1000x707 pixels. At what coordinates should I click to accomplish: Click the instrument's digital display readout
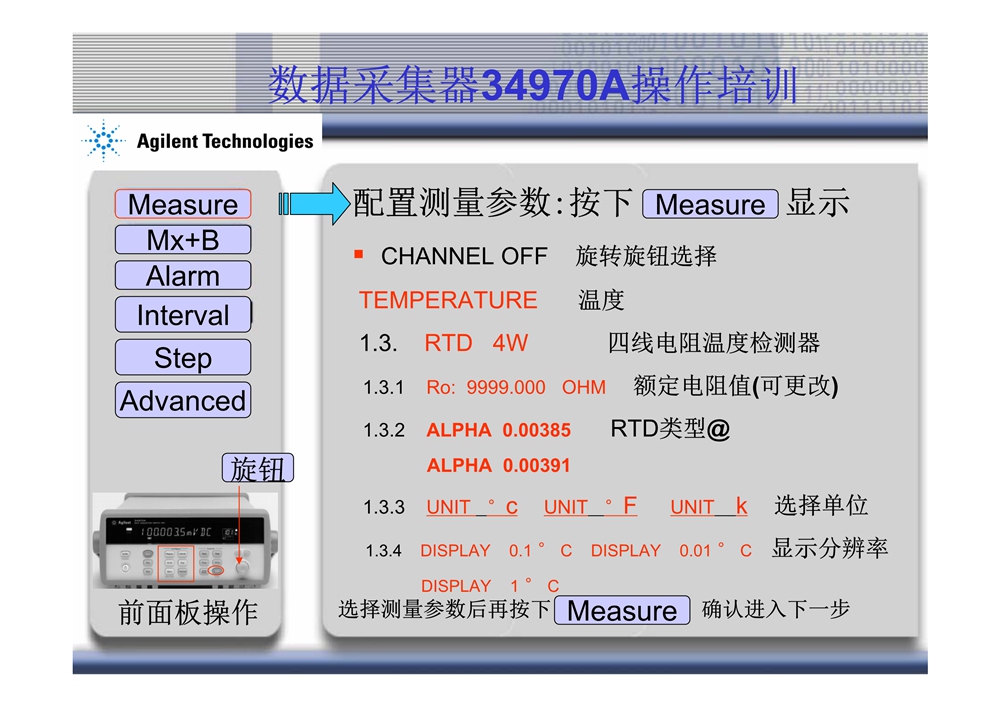[175, 531]
